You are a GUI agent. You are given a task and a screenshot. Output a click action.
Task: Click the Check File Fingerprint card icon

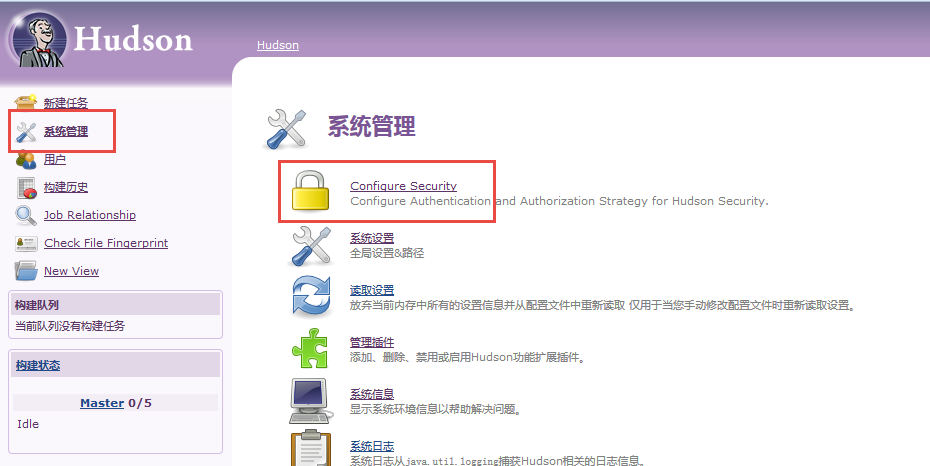tap(27, 243)
